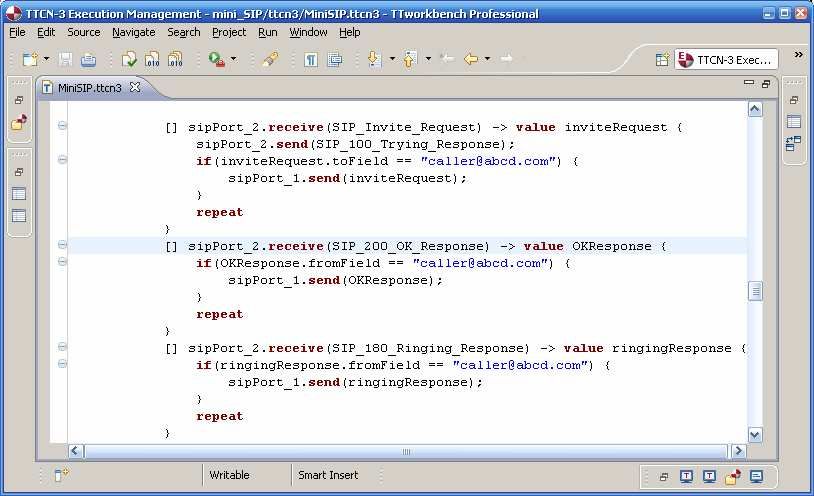Open the lower table view icon on left sidebar
The width and height of the screenshot is (814, 496).
(x=19, y=216)
